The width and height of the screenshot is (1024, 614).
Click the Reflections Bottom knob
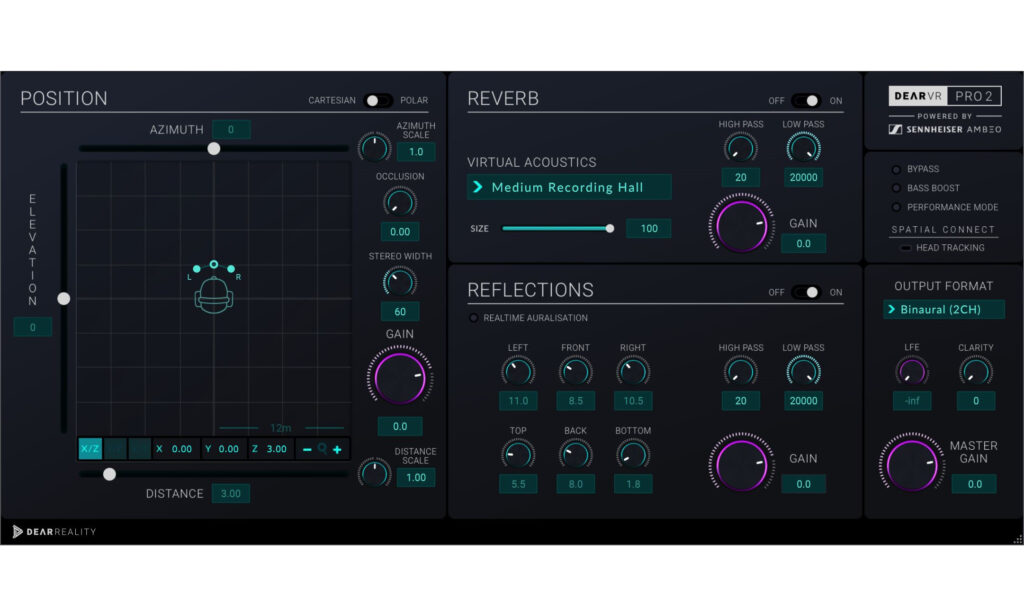click(633, 454)
